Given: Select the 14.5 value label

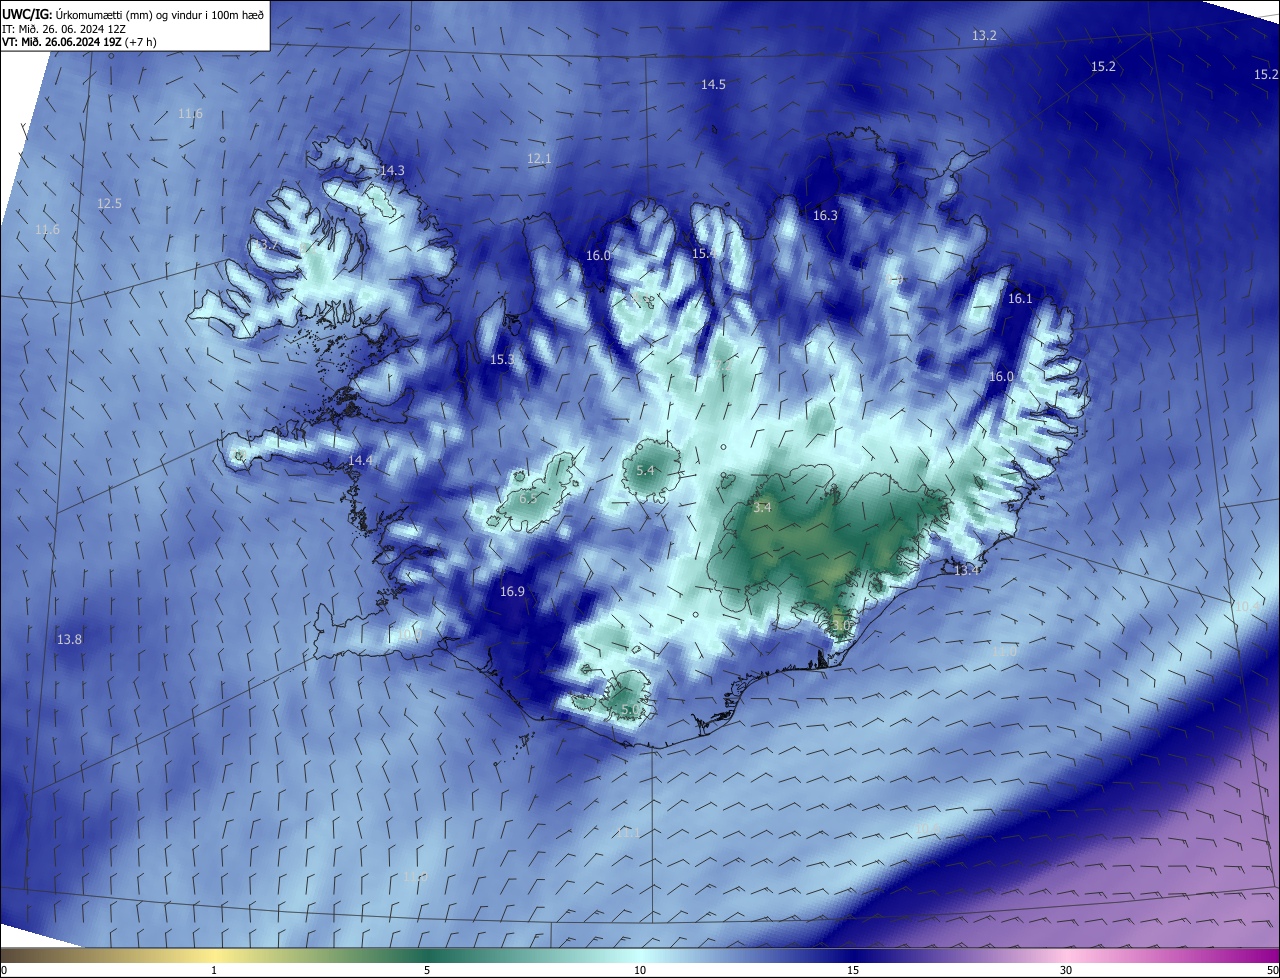Looking at the screenshot, I should coord(713,85).
